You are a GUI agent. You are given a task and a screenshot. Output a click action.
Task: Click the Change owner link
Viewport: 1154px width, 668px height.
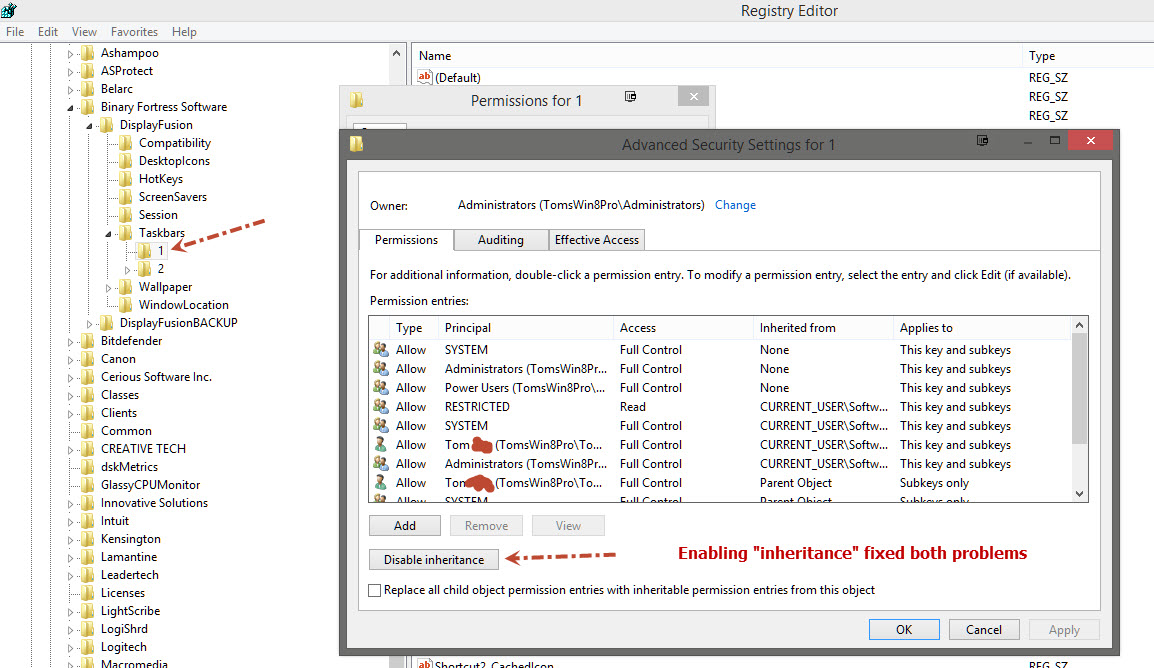pos(735,205)
